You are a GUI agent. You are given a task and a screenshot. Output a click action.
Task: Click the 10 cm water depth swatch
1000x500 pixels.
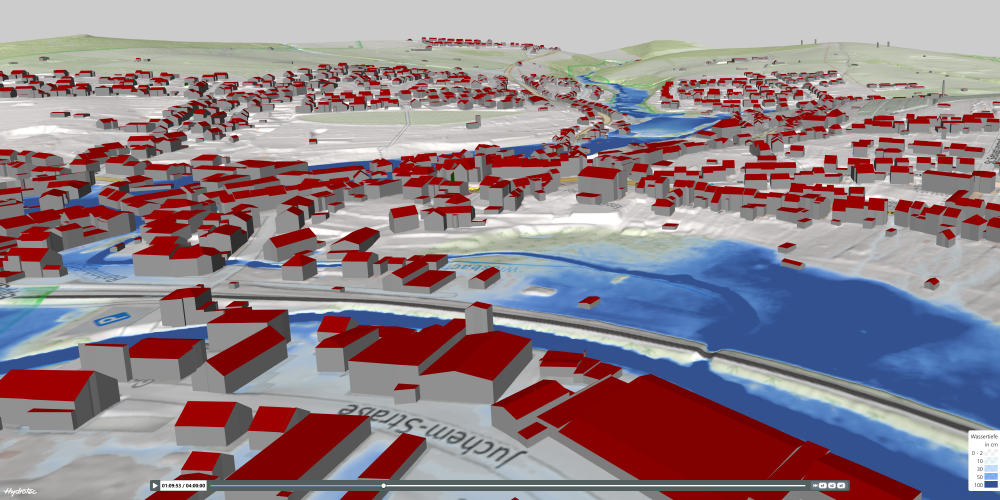coord(991,461)
